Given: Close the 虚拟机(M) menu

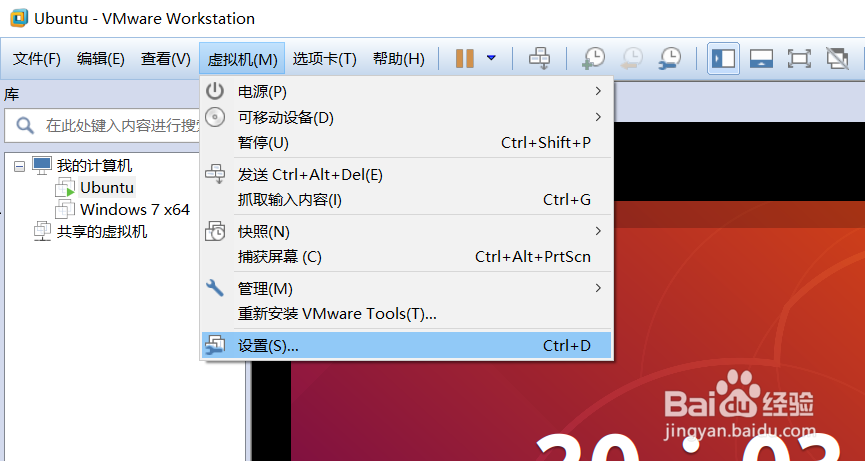Looking at the screenshot, I should pyautogui.click(x=242, y=58).
